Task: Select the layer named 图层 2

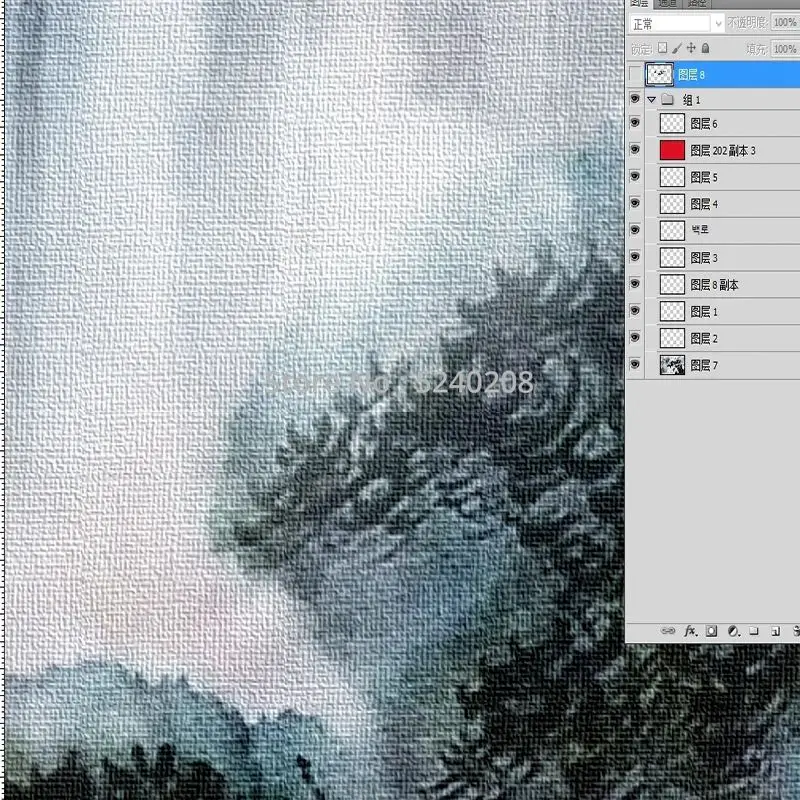Action: (704, 338)
